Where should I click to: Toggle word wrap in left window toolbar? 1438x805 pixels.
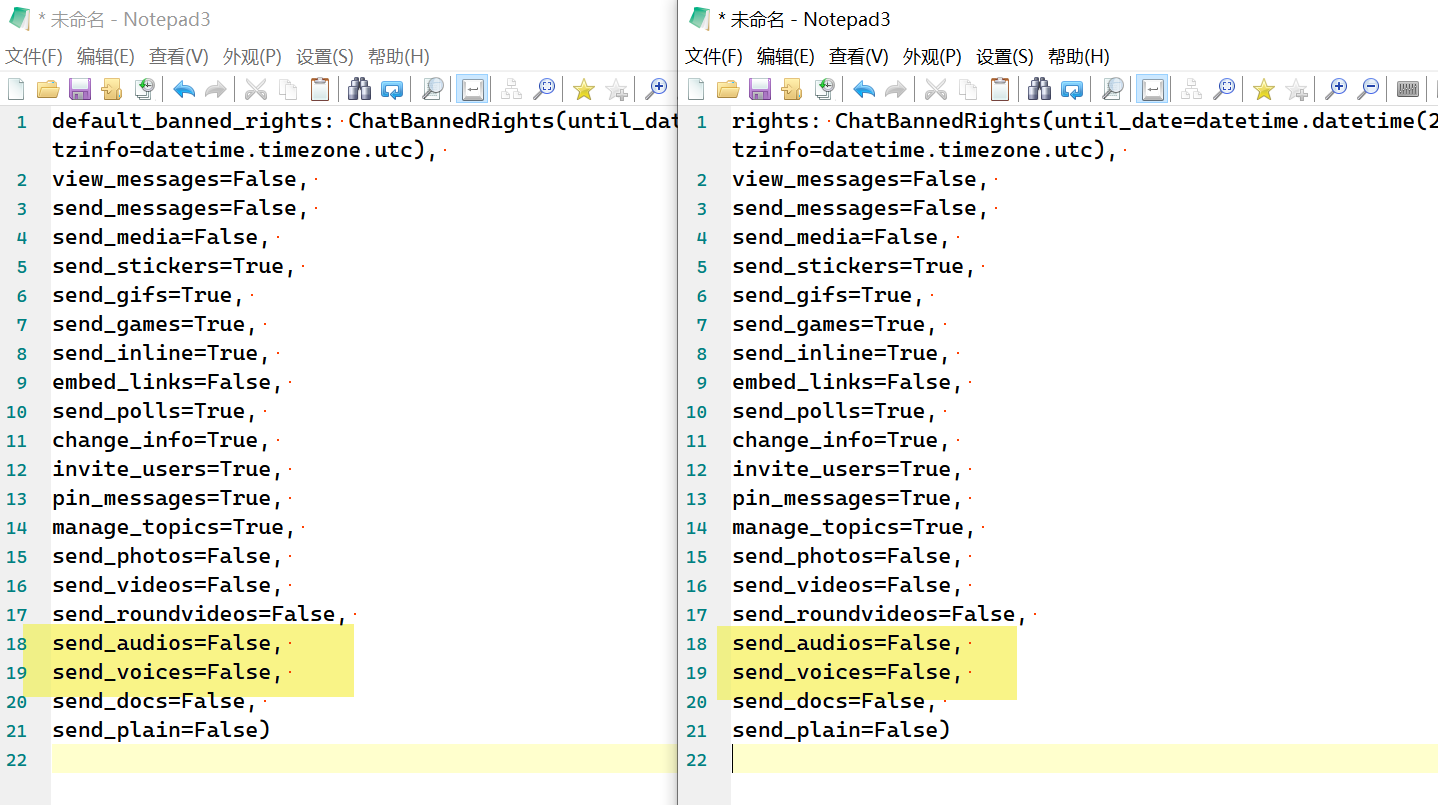tap(472, 90)
